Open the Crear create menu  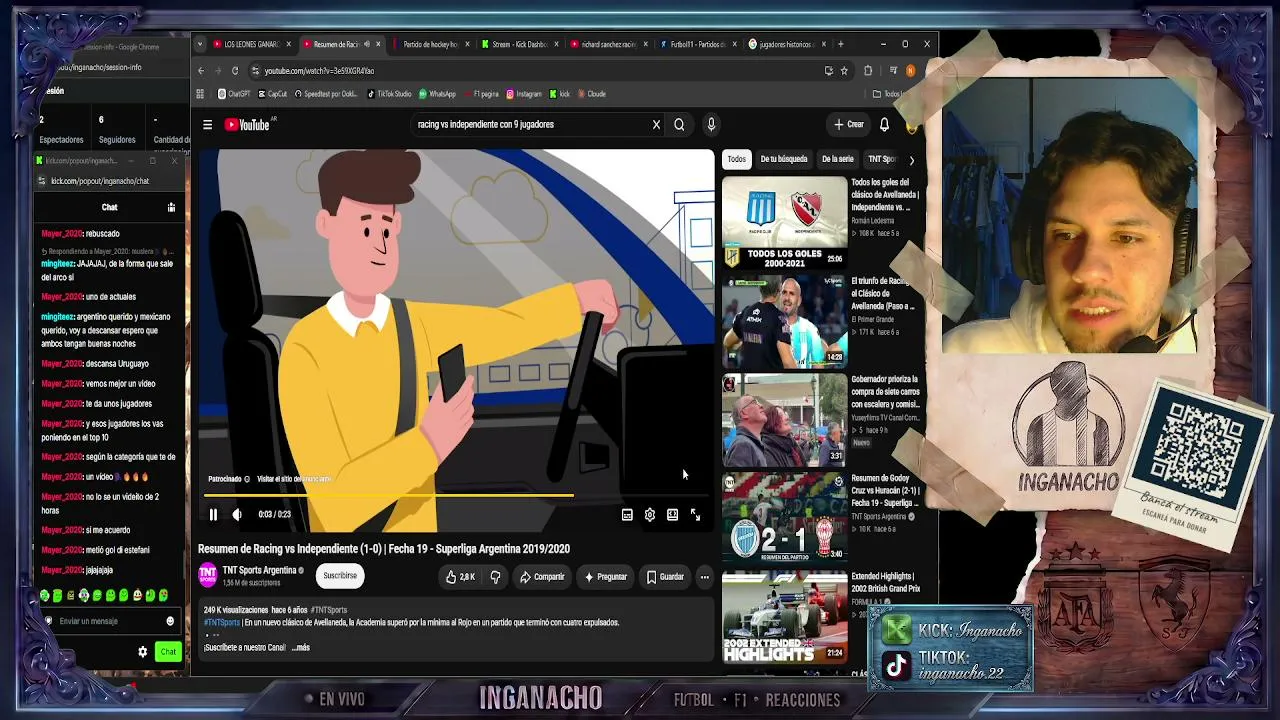849,125
